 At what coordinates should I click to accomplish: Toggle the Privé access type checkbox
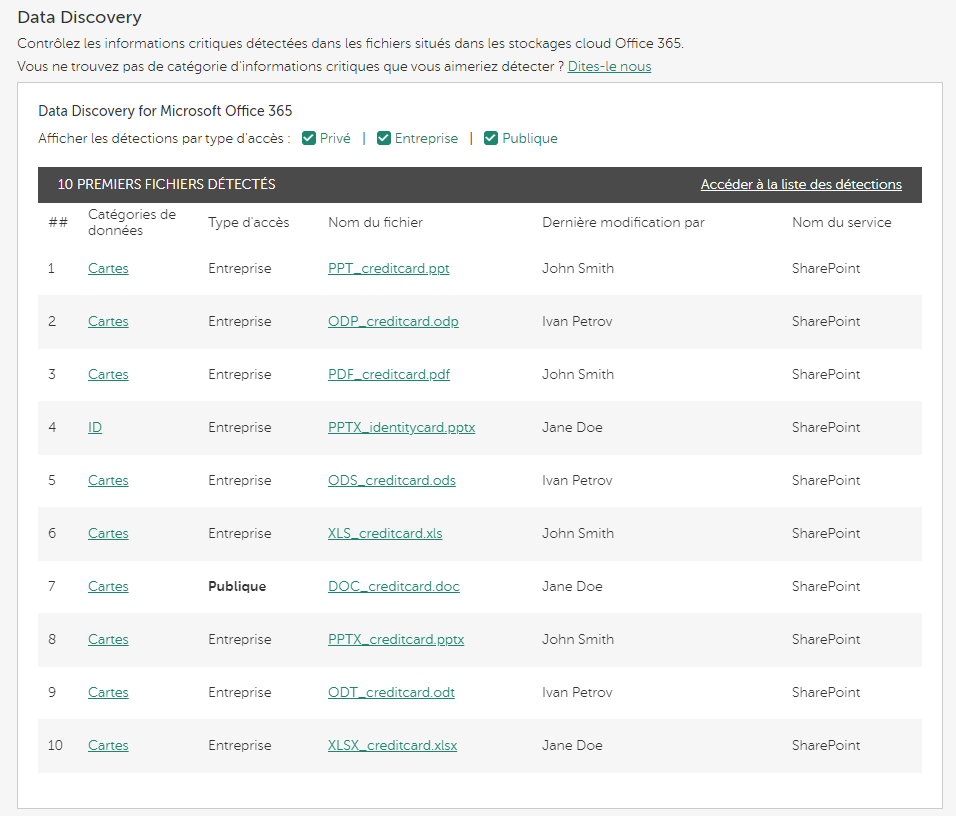click(310, 139)
